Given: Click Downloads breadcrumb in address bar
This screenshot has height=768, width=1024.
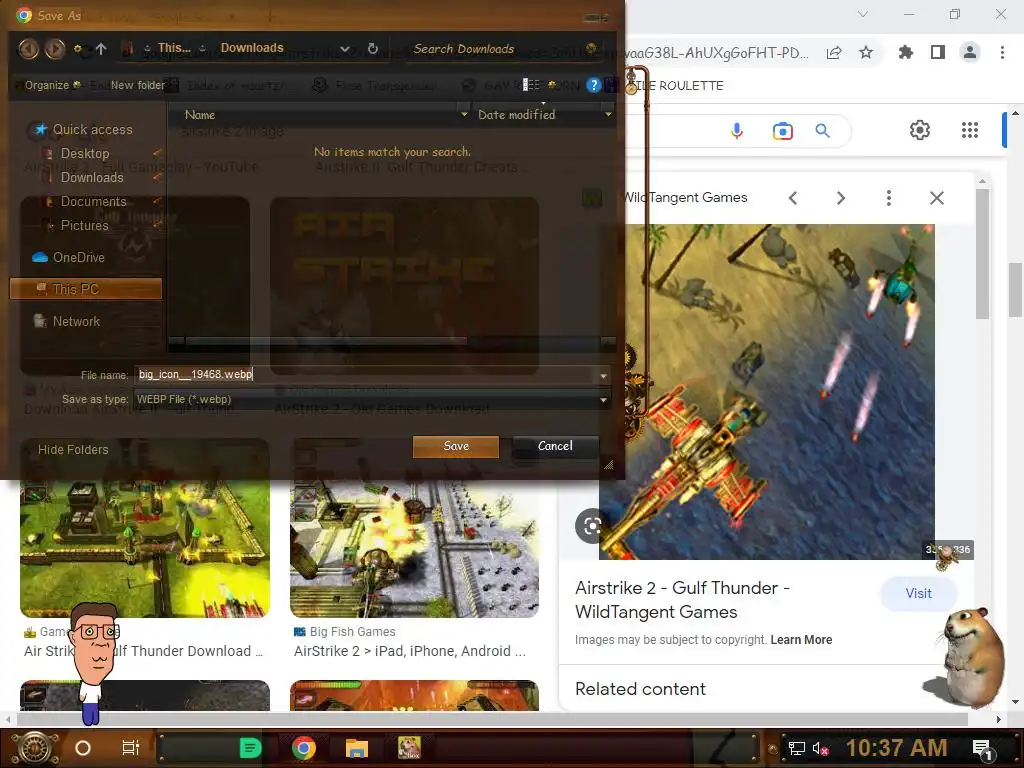Looking at the screenshot, I should pyautogui.click(x=252, y=48).
